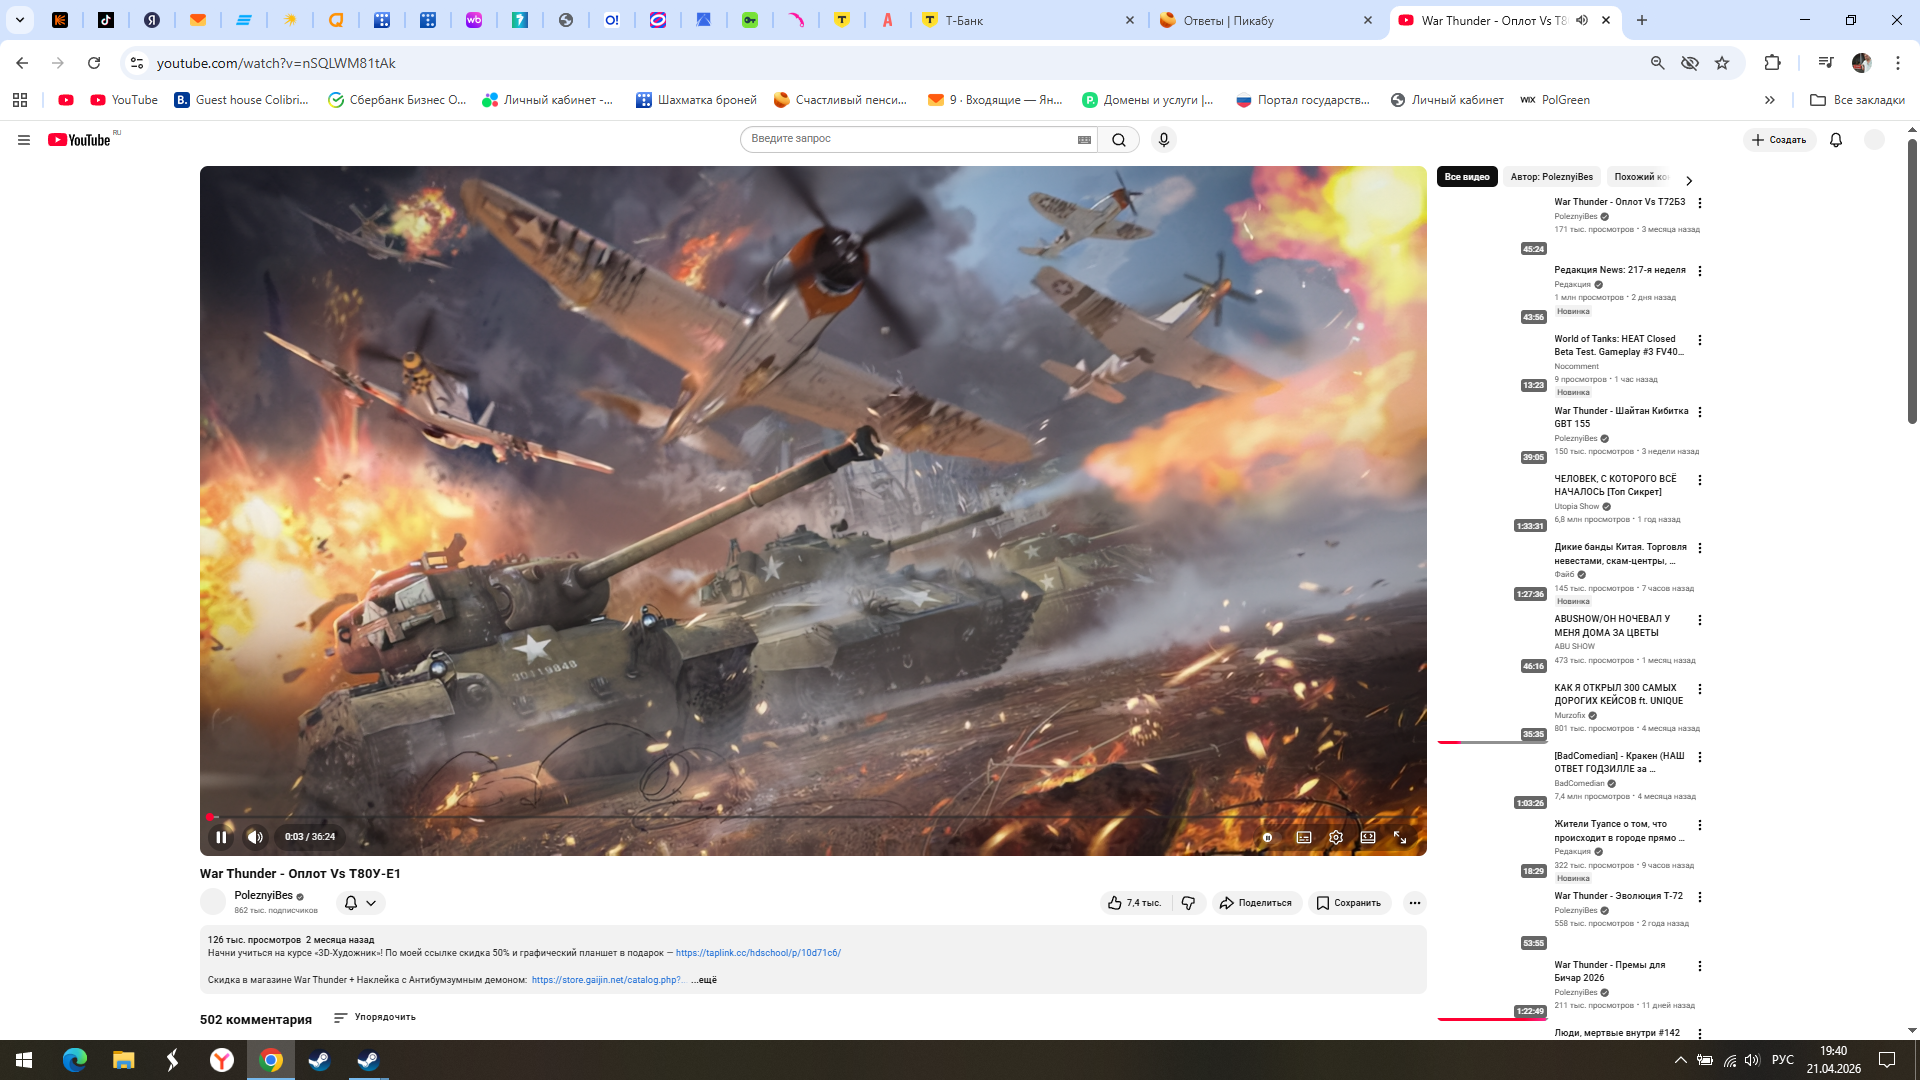Go to the YouTube home logo

pos(80,140)
